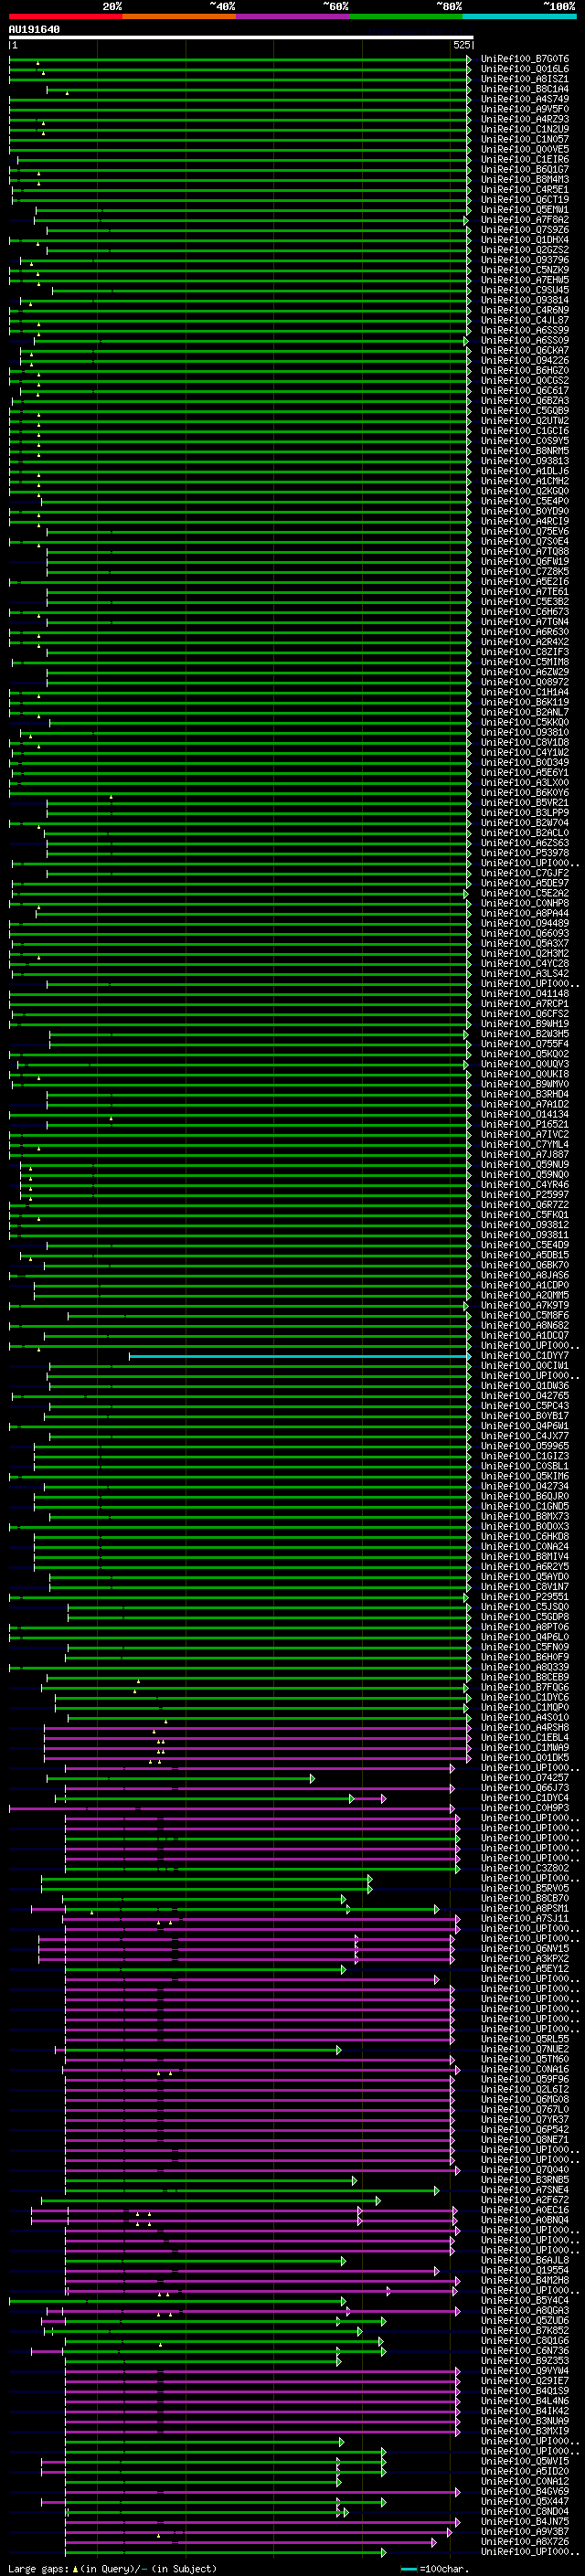585x2576 pixels.
Task: Select label UniRef100_A6SS99
Action: [x=525, y=331]
